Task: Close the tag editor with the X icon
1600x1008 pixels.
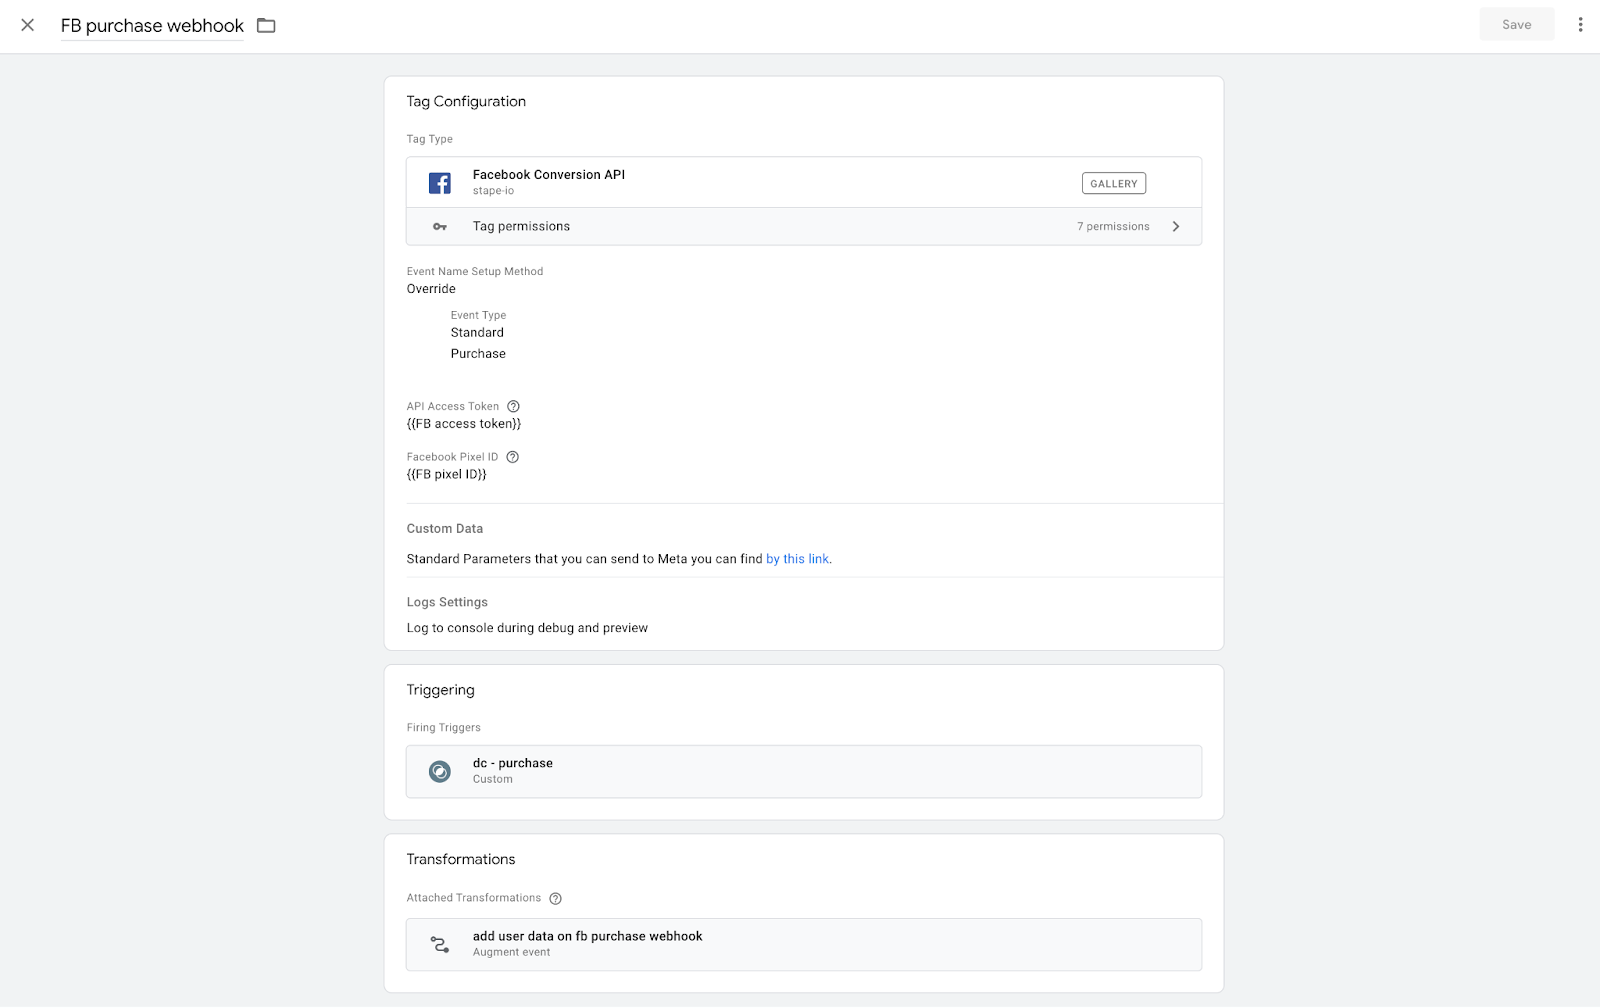Action: coord(27,26)
